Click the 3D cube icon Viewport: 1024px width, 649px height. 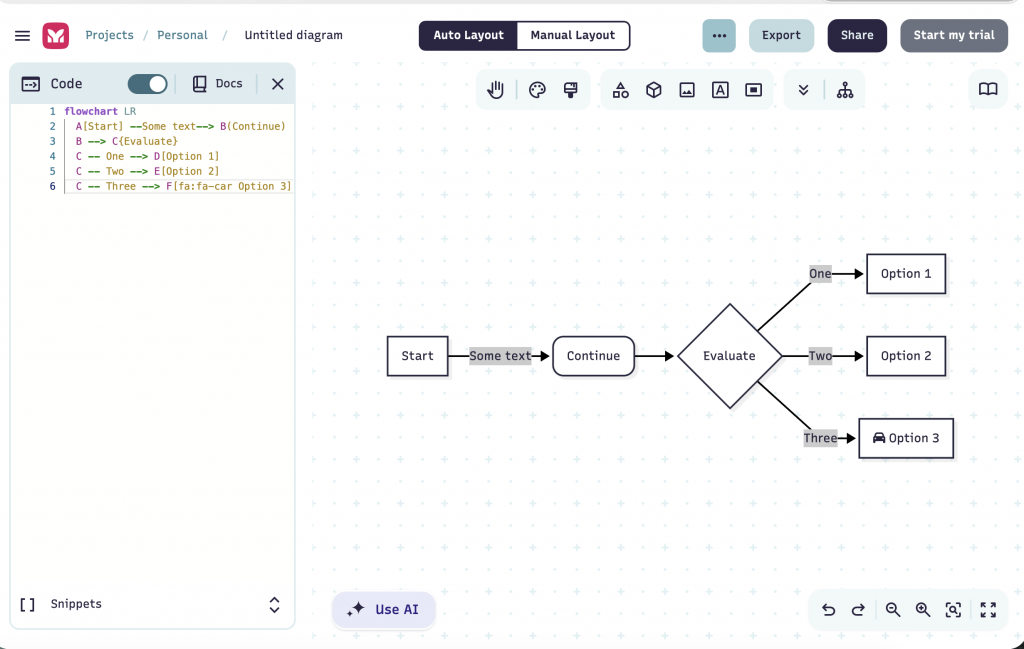coord(654,90)
